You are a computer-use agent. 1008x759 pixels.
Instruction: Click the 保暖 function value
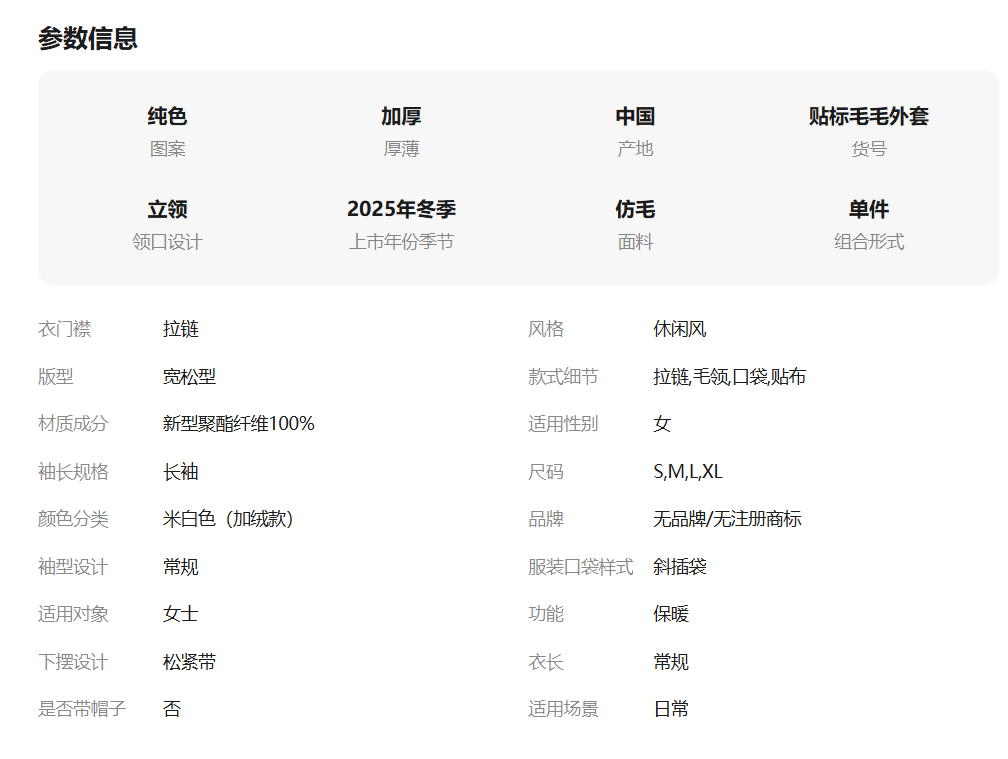[x=671, y=614]
